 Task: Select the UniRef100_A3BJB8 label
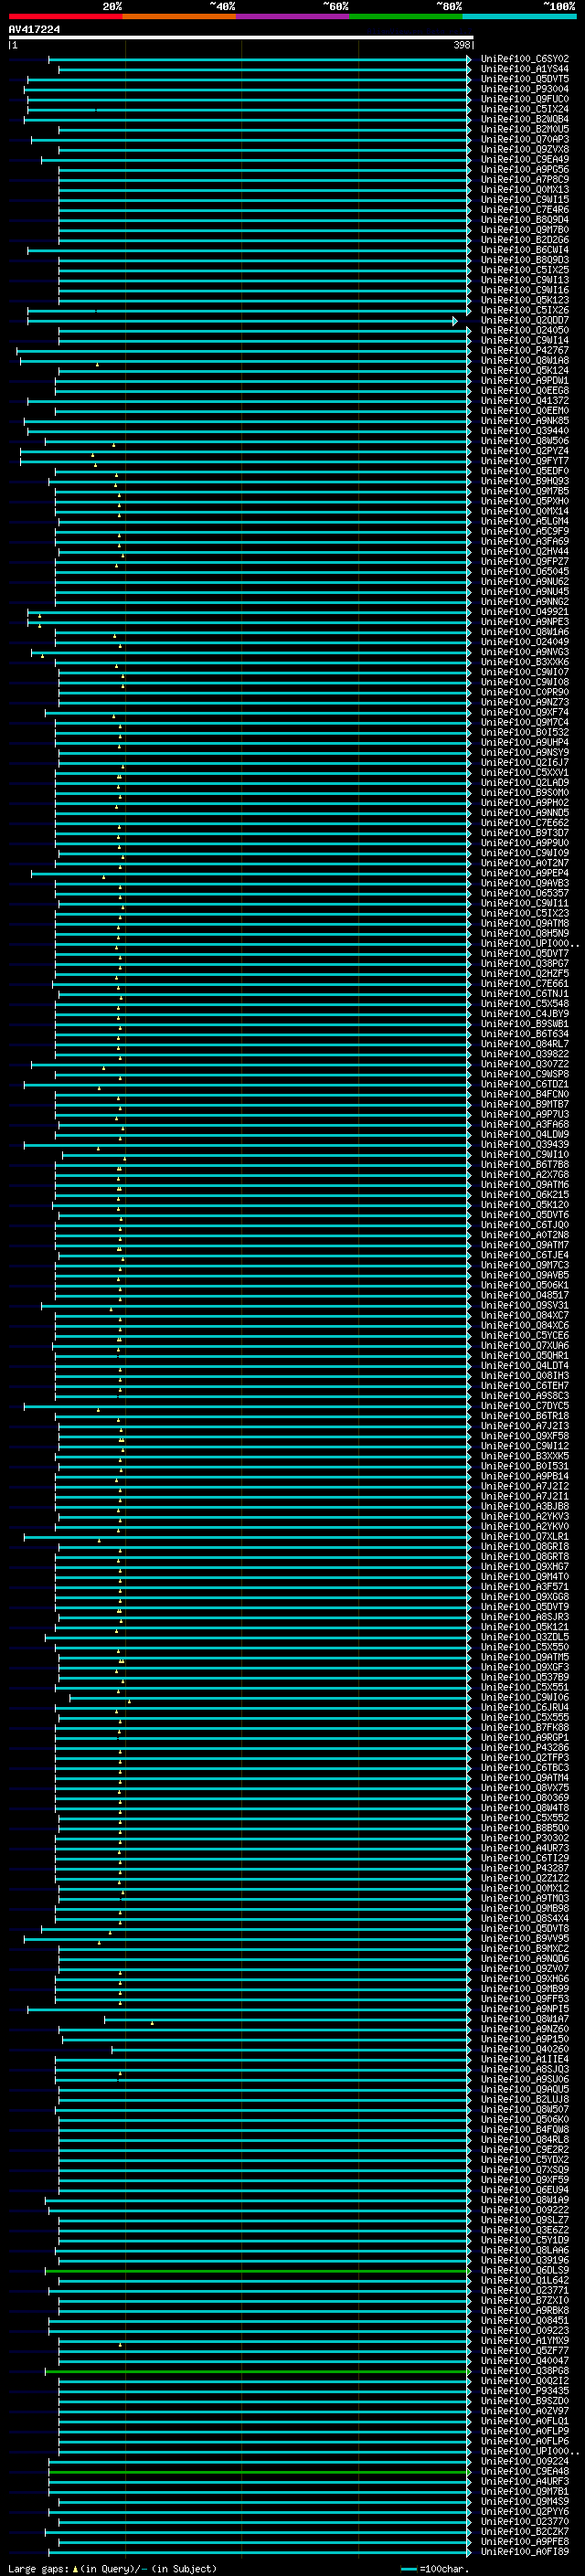click(x=524, y=1506)
